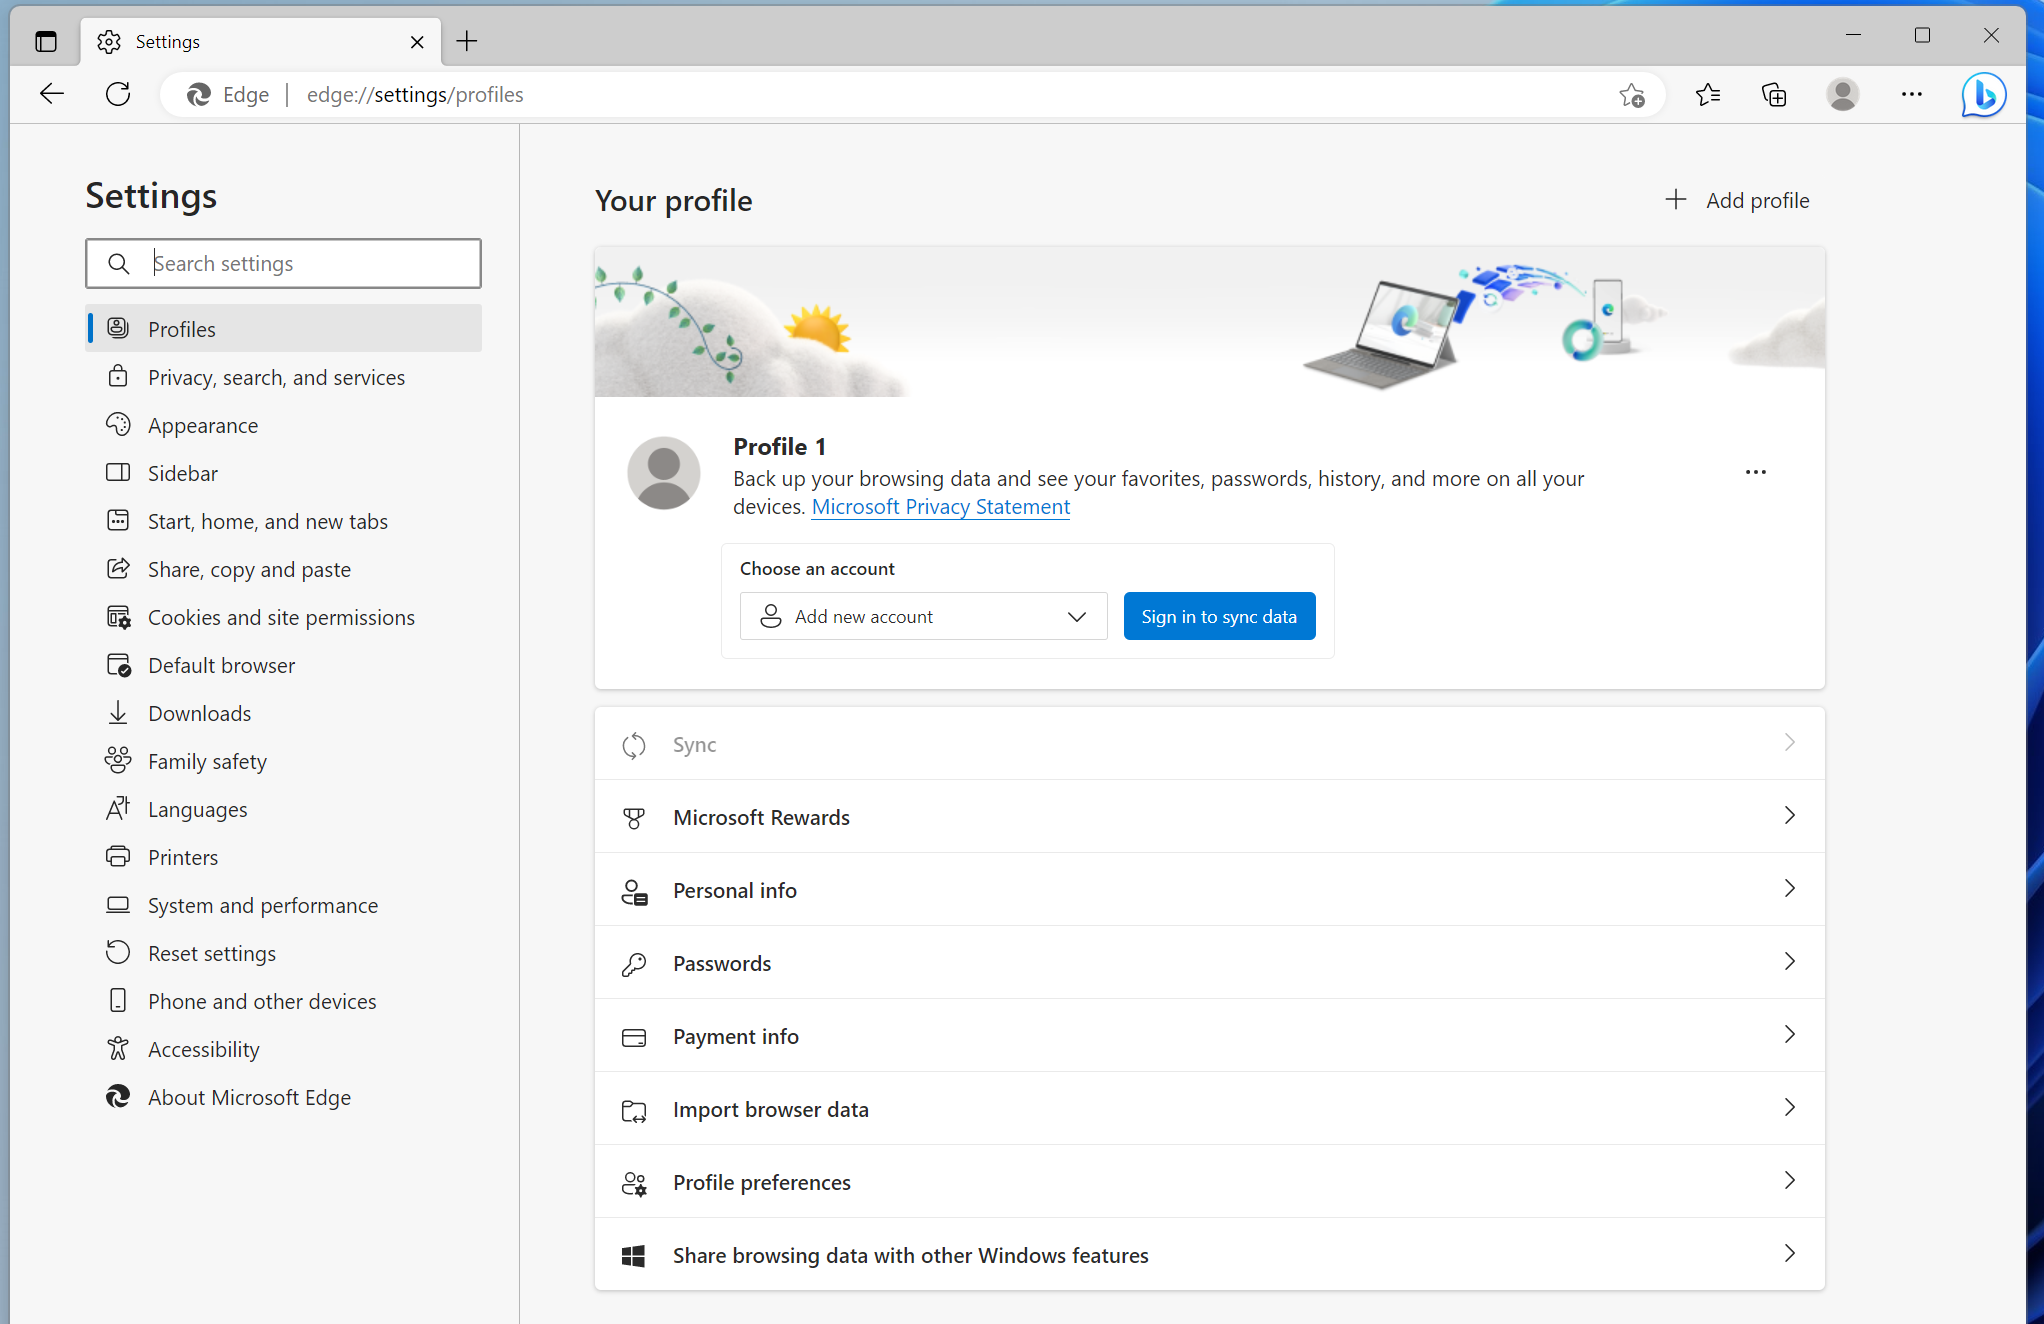
Task: Open the Collections icon
Action: 1774,95
